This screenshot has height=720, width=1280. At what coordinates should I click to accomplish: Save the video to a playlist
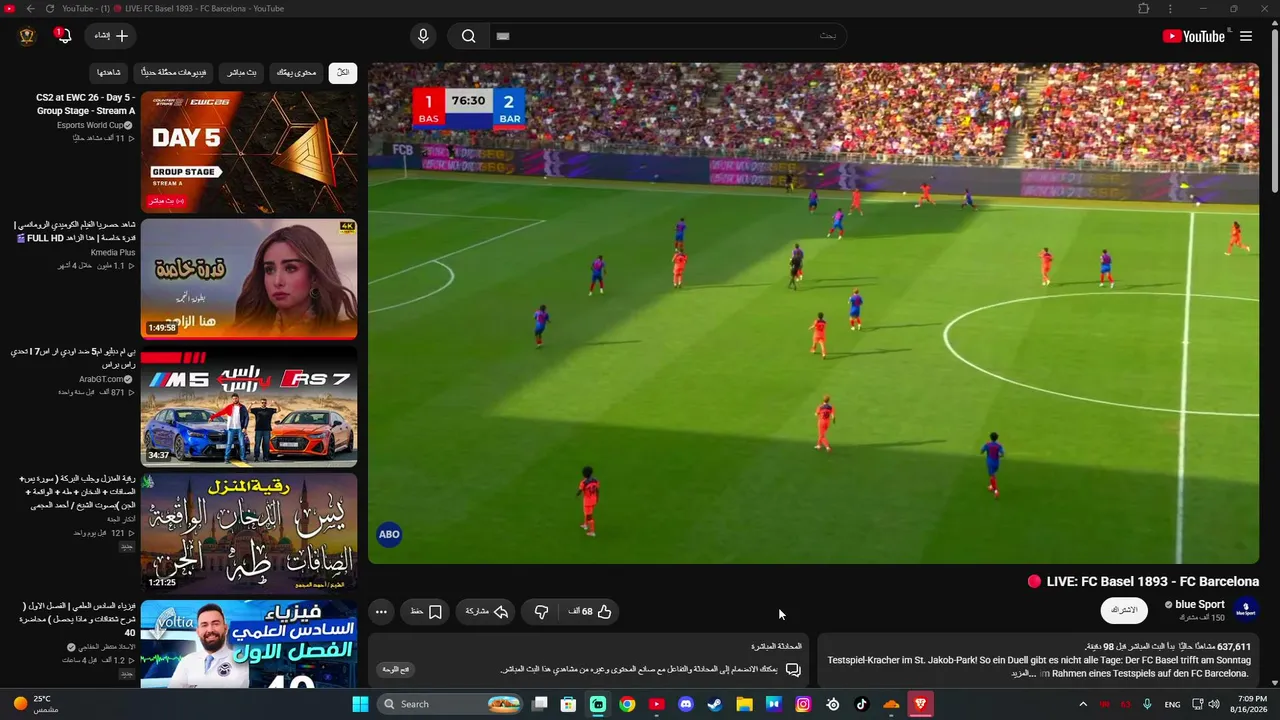tap(426, 612)
